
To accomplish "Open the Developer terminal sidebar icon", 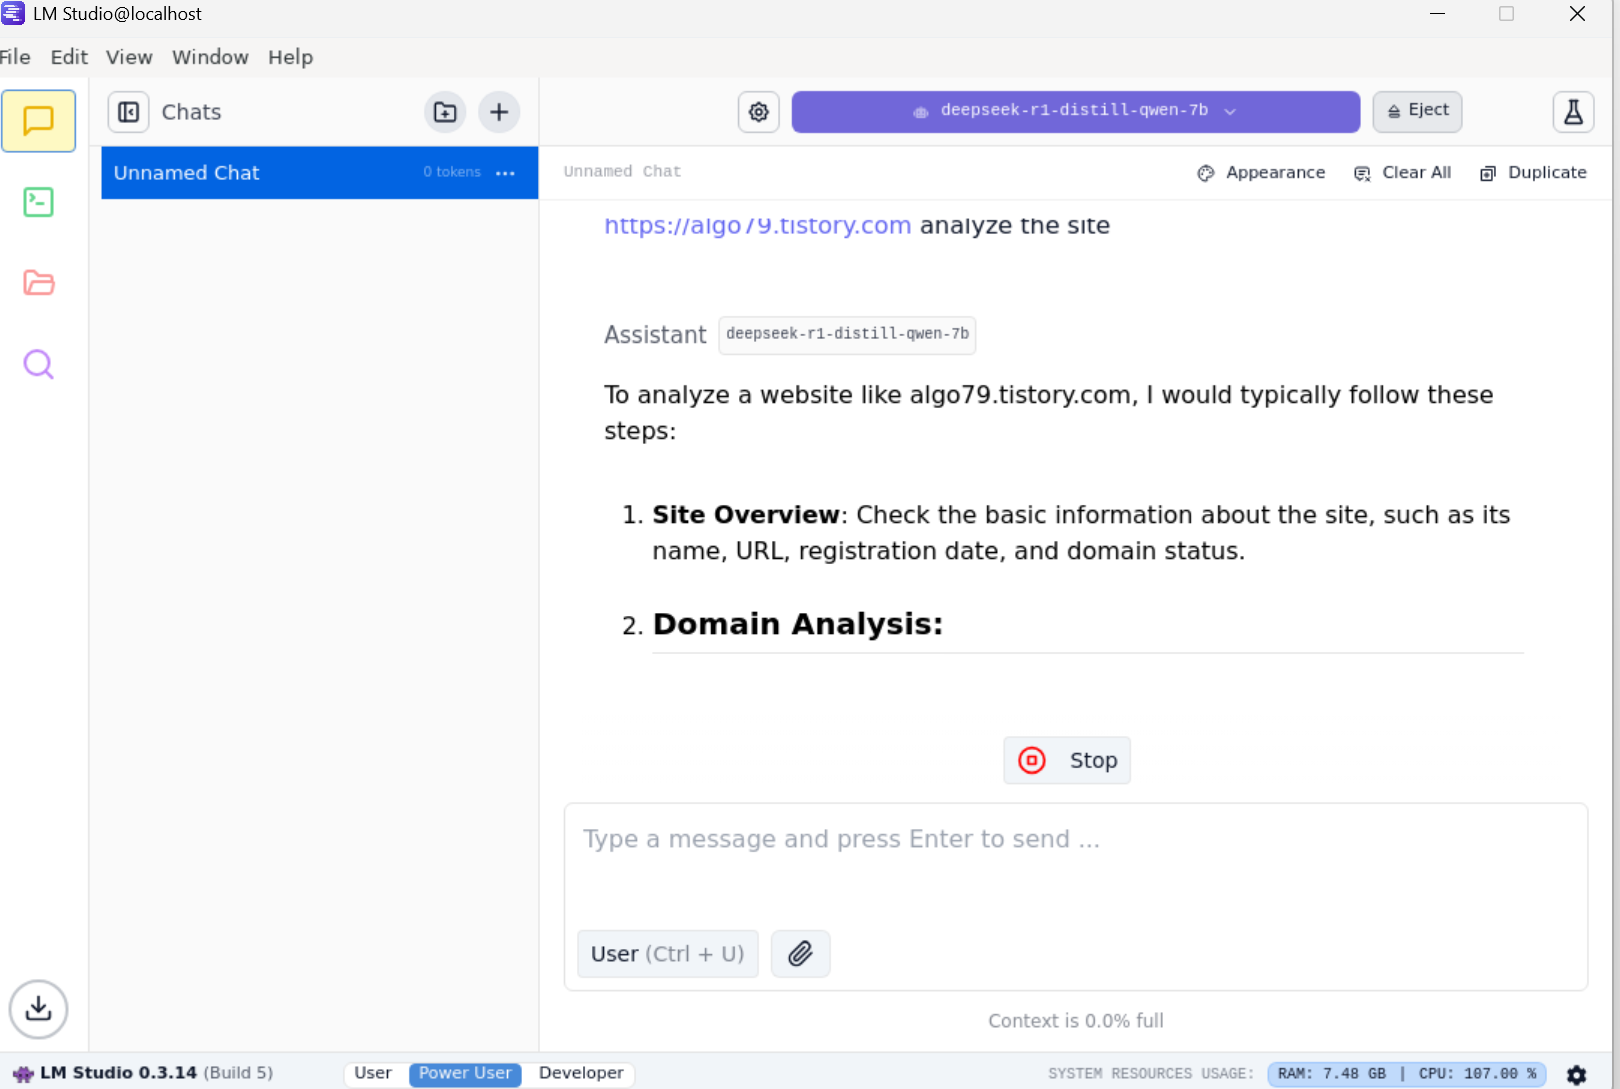I will pyautogui.click(x=38, y=202).
